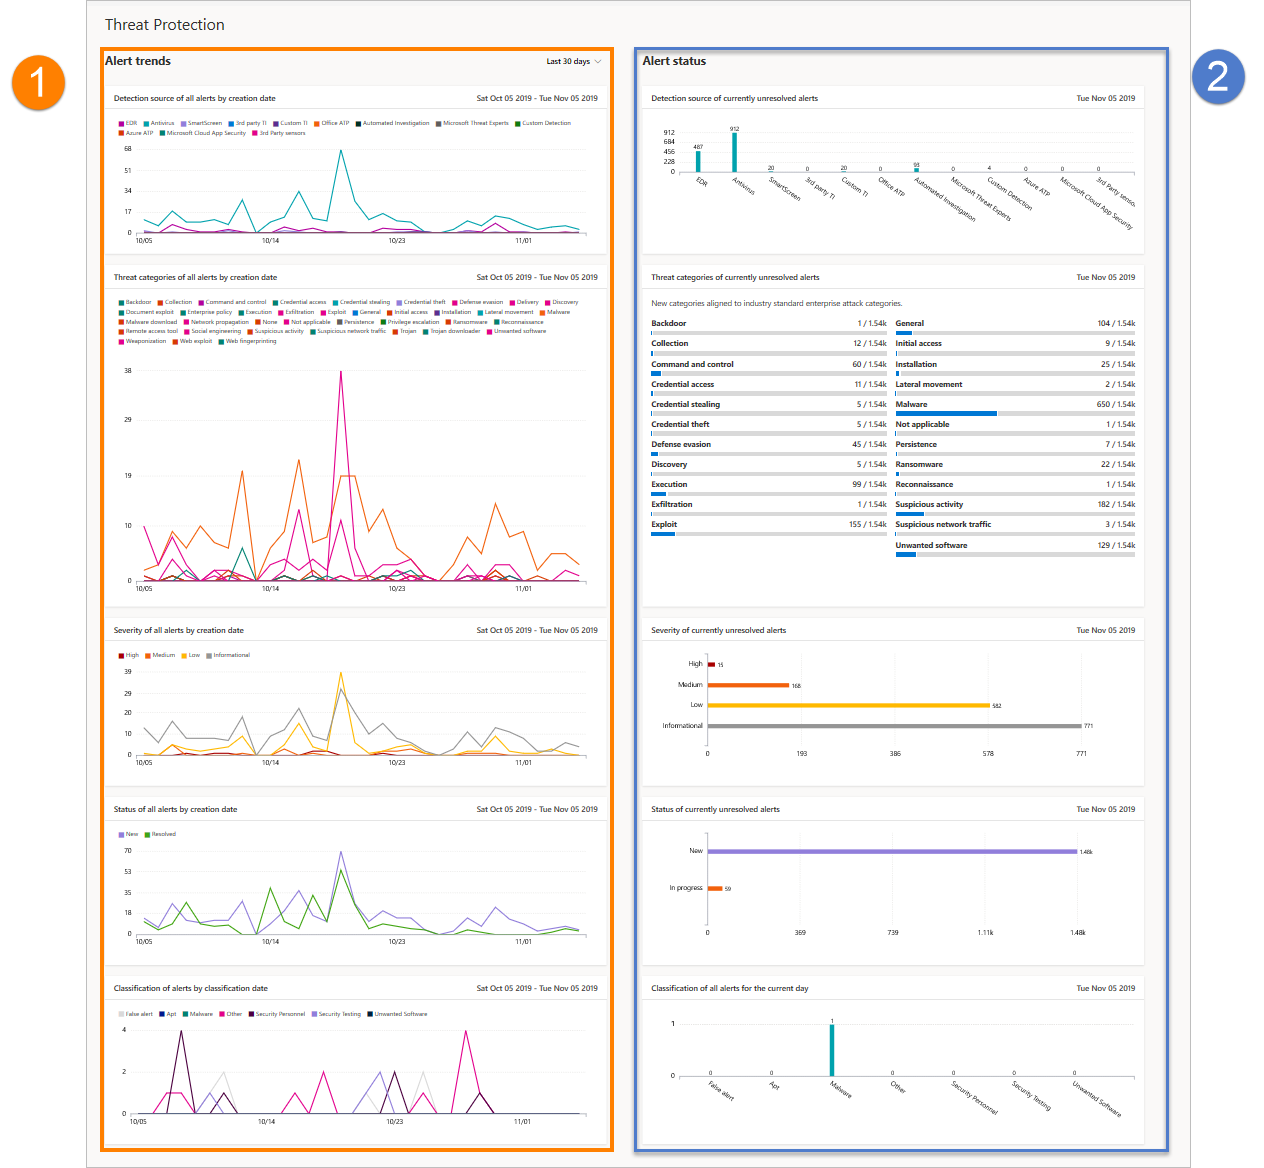The width and height of the screenshot is (1264, 1168).
Task: Open the Last 30 days dropdown
Action: tap(573, 62)
